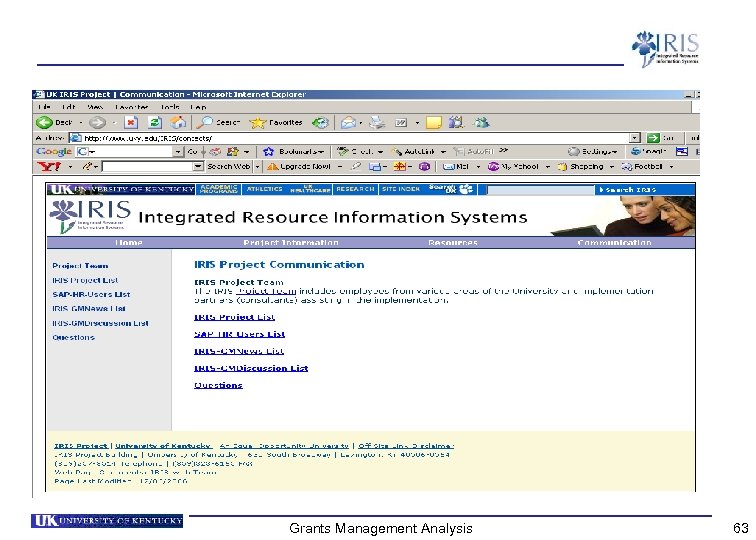Open the Help menu
This screenshot has height=540, width=756.
click(198, 107)
